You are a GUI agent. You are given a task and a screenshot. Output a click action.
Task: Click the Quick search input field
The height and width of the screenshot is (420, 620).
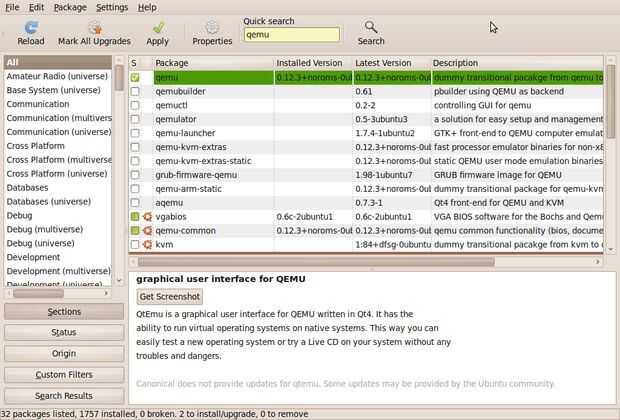pos(292,34)
